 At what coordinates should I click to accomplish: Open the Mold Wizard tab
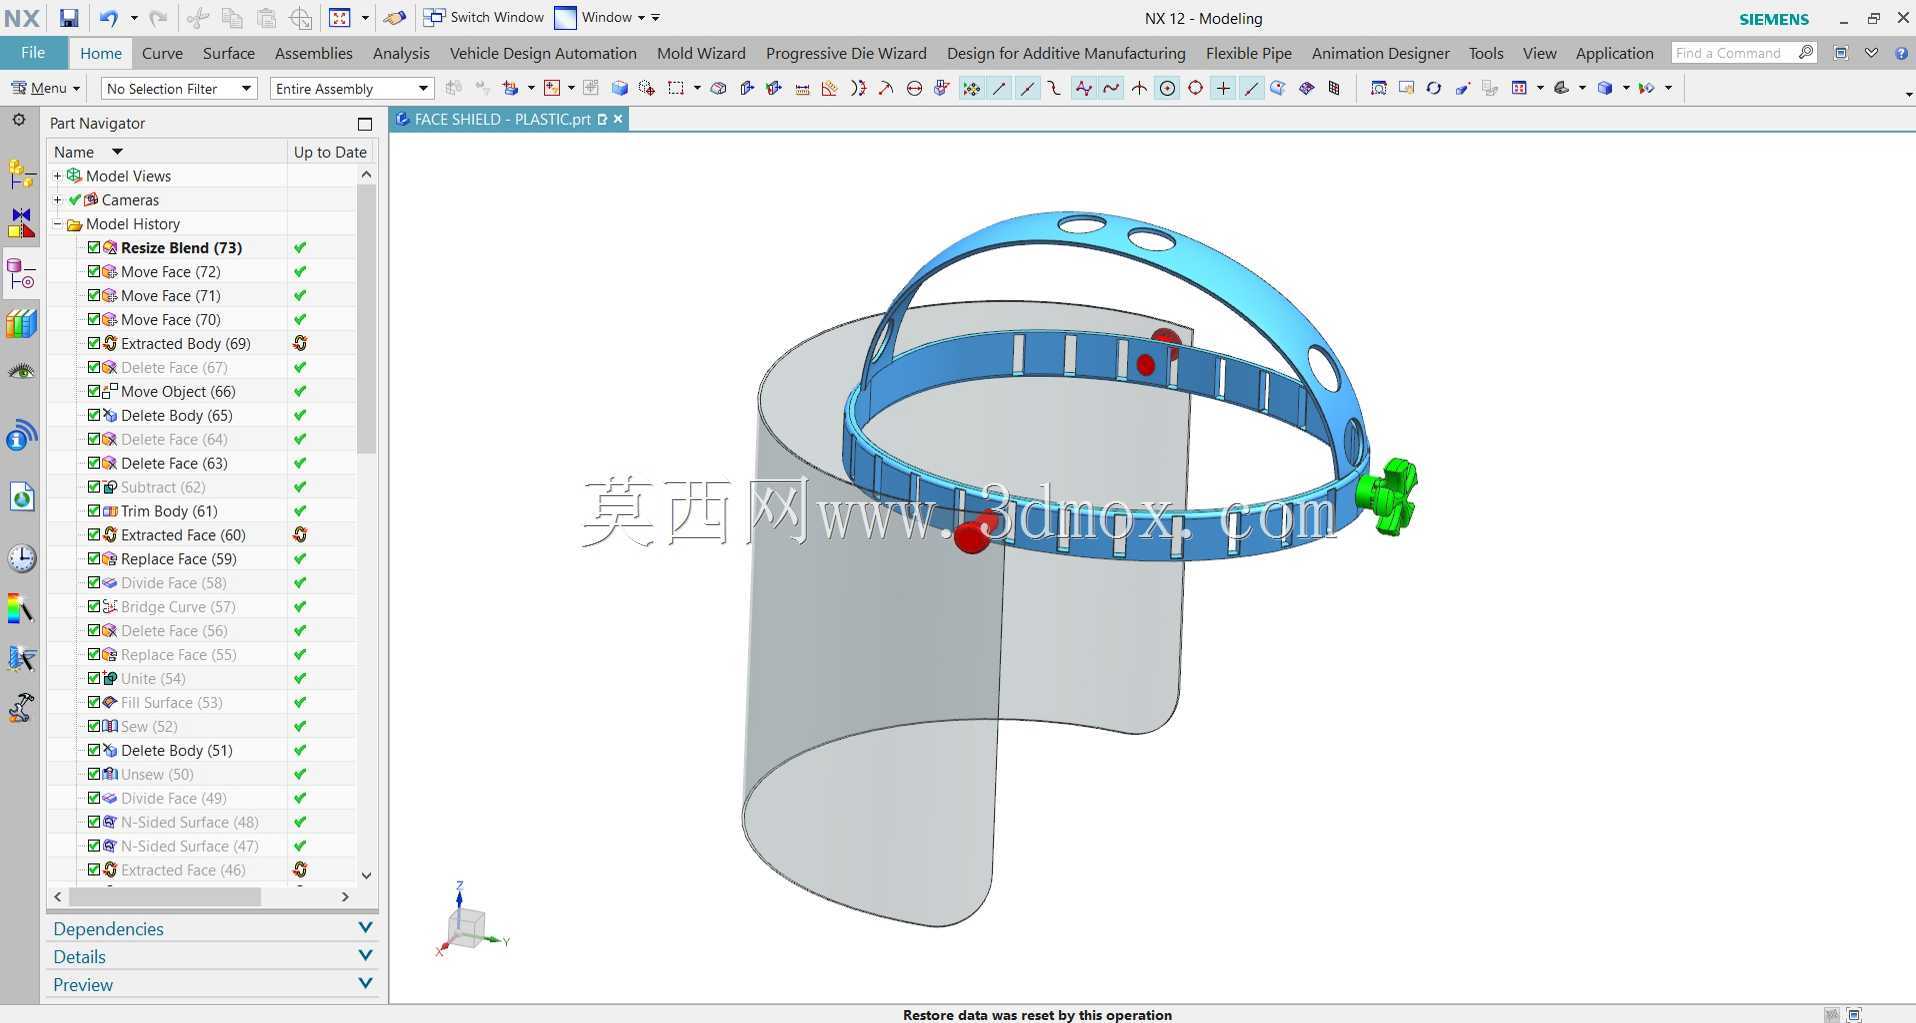[701, 53]
